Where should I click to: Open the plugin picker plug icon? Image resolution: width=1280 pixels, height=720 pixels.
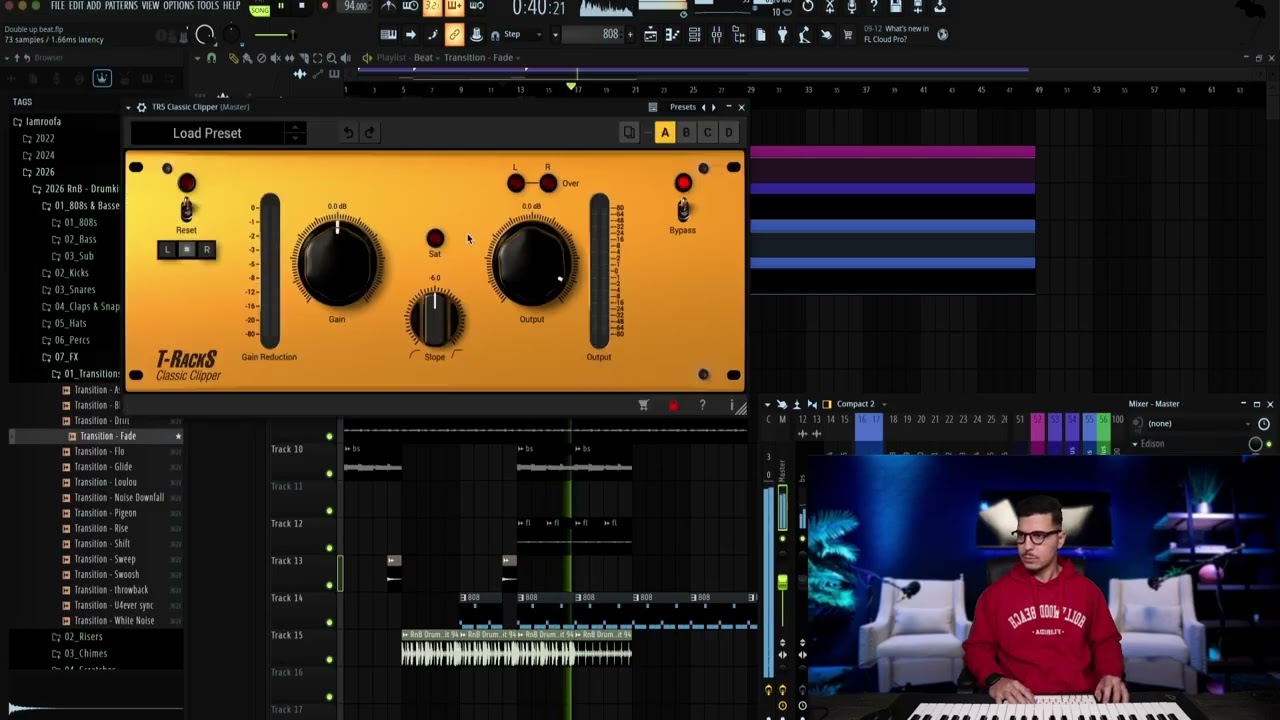point(782,34)
